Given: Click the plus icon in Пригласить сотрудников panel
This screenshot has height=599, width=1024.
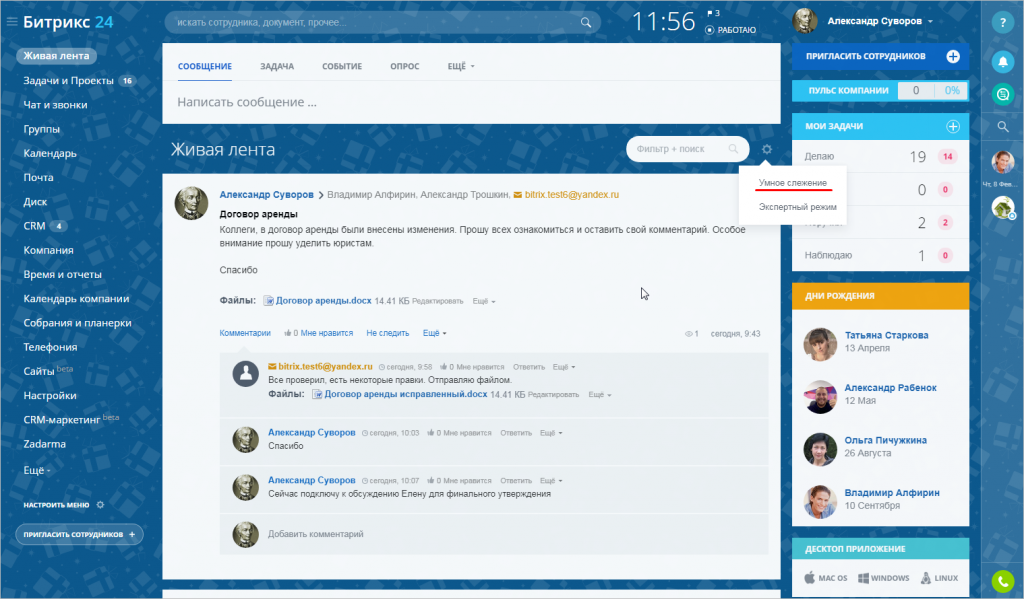Looking at the screenshot, I should [953, 56].
